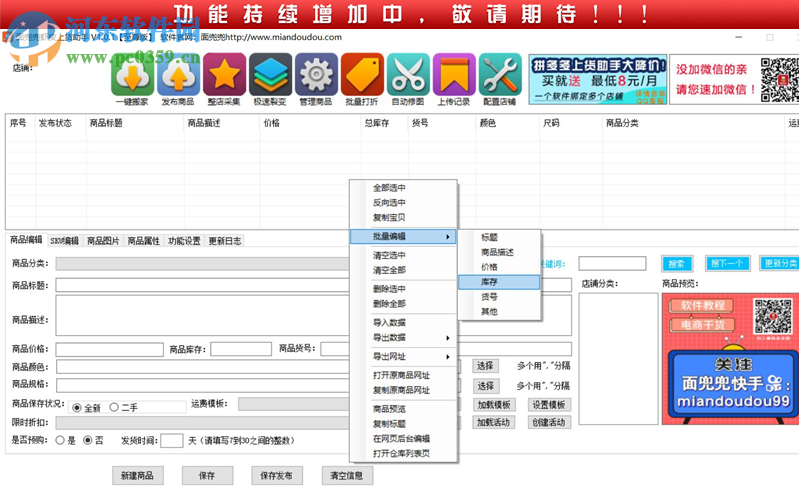Click the 清空信息 button

tap(347, 476)
